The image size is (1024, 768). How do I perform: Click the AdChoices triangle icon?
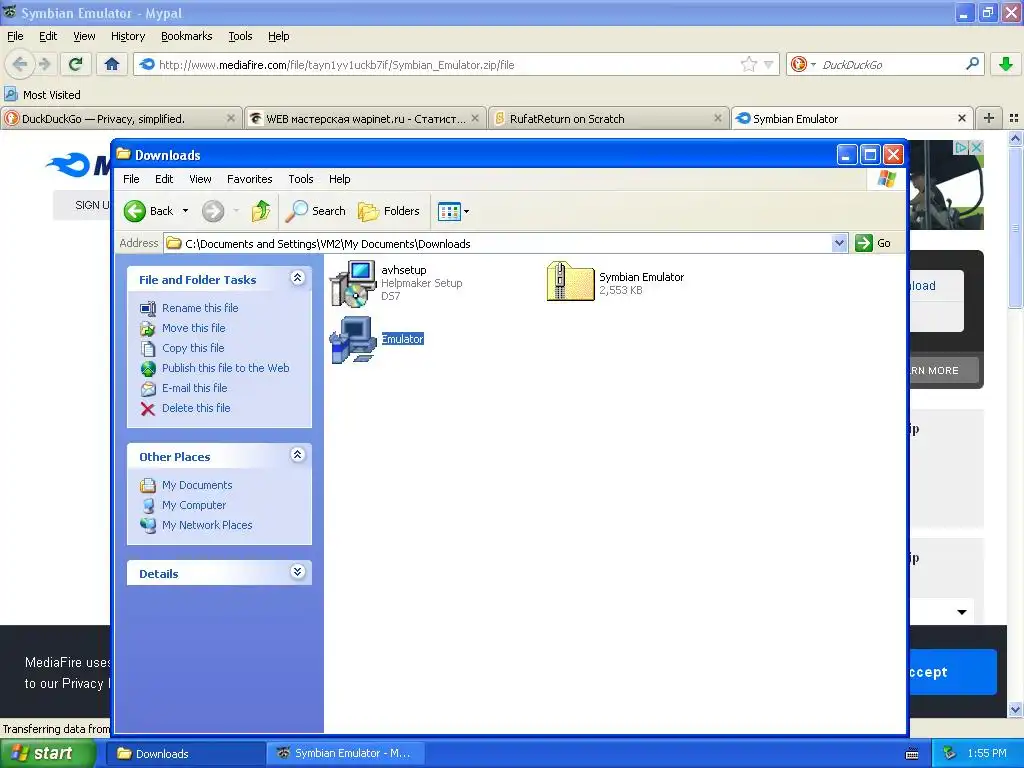[x=961, y=148]
